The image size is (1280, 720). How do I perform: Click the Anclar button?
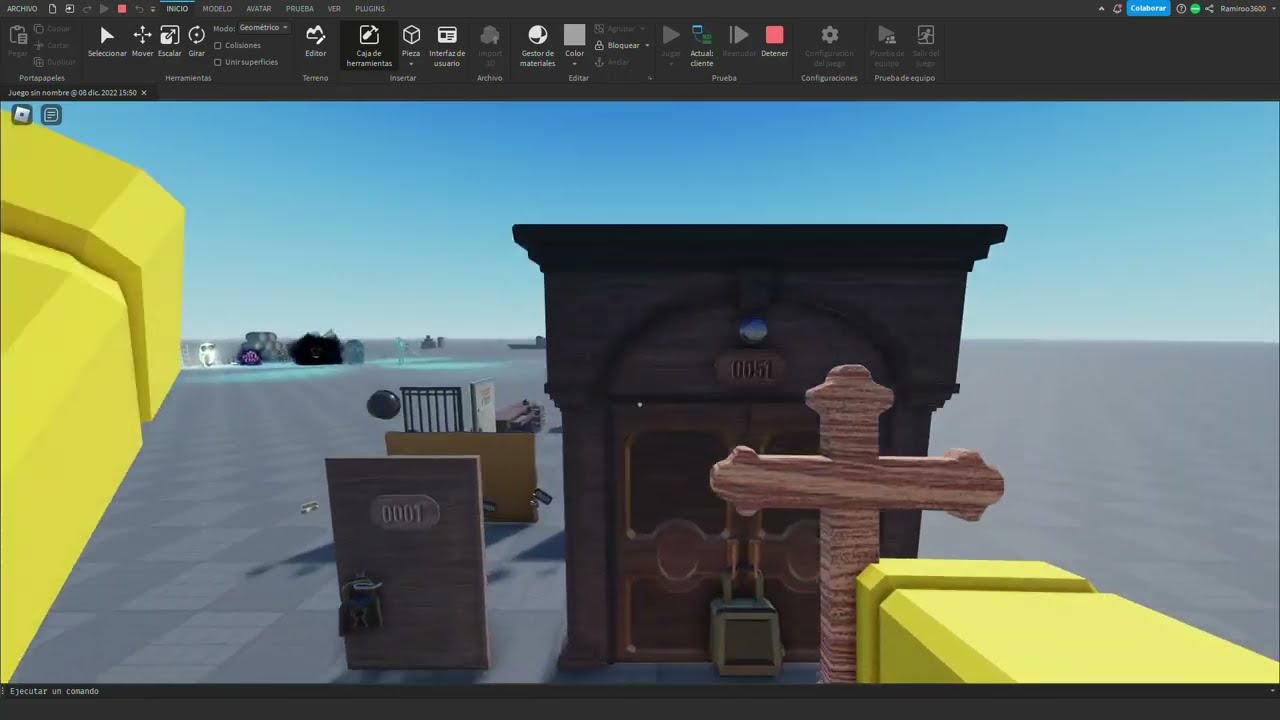point(613,62)
